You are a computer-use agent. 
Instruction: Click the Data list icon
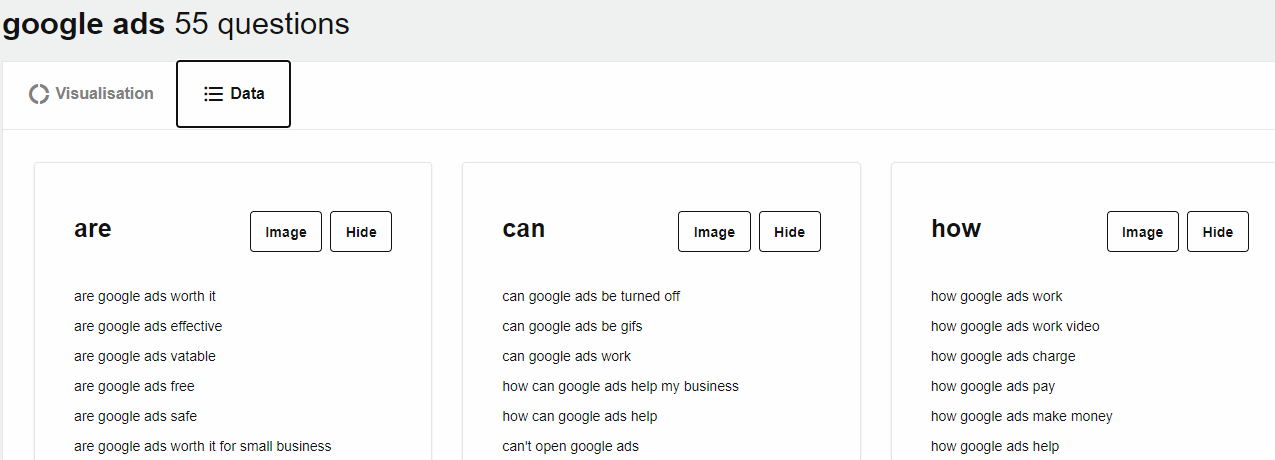(213, 94)
